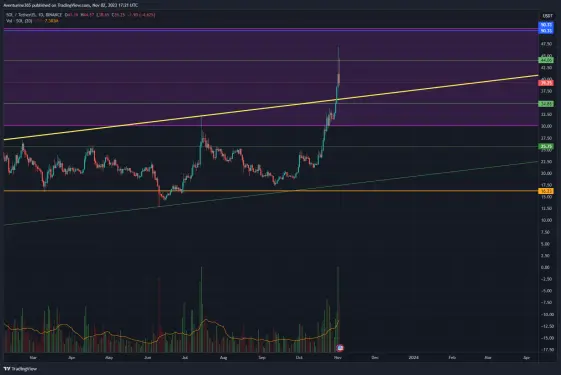Click the 2024 label on the time axis
Image resolution: width=561 pixels, height=375 pixels.
click(x=413, y=357)
